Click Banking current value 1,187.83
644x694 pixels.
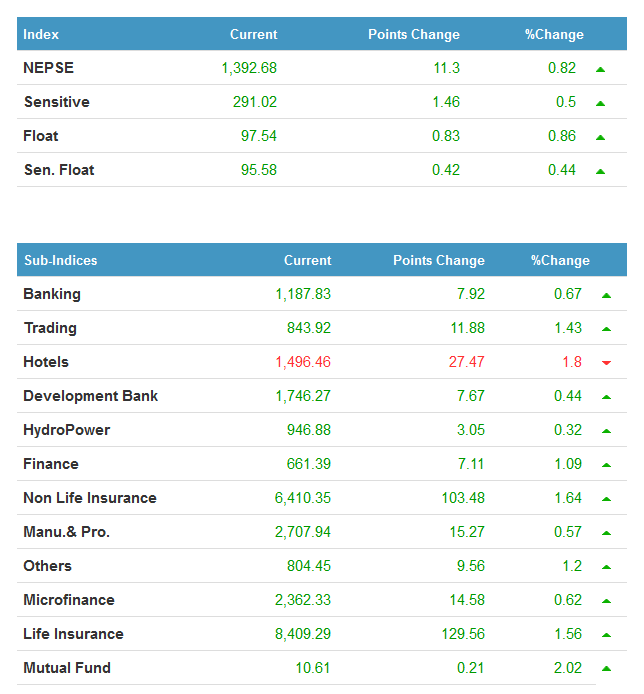[303, 294]
